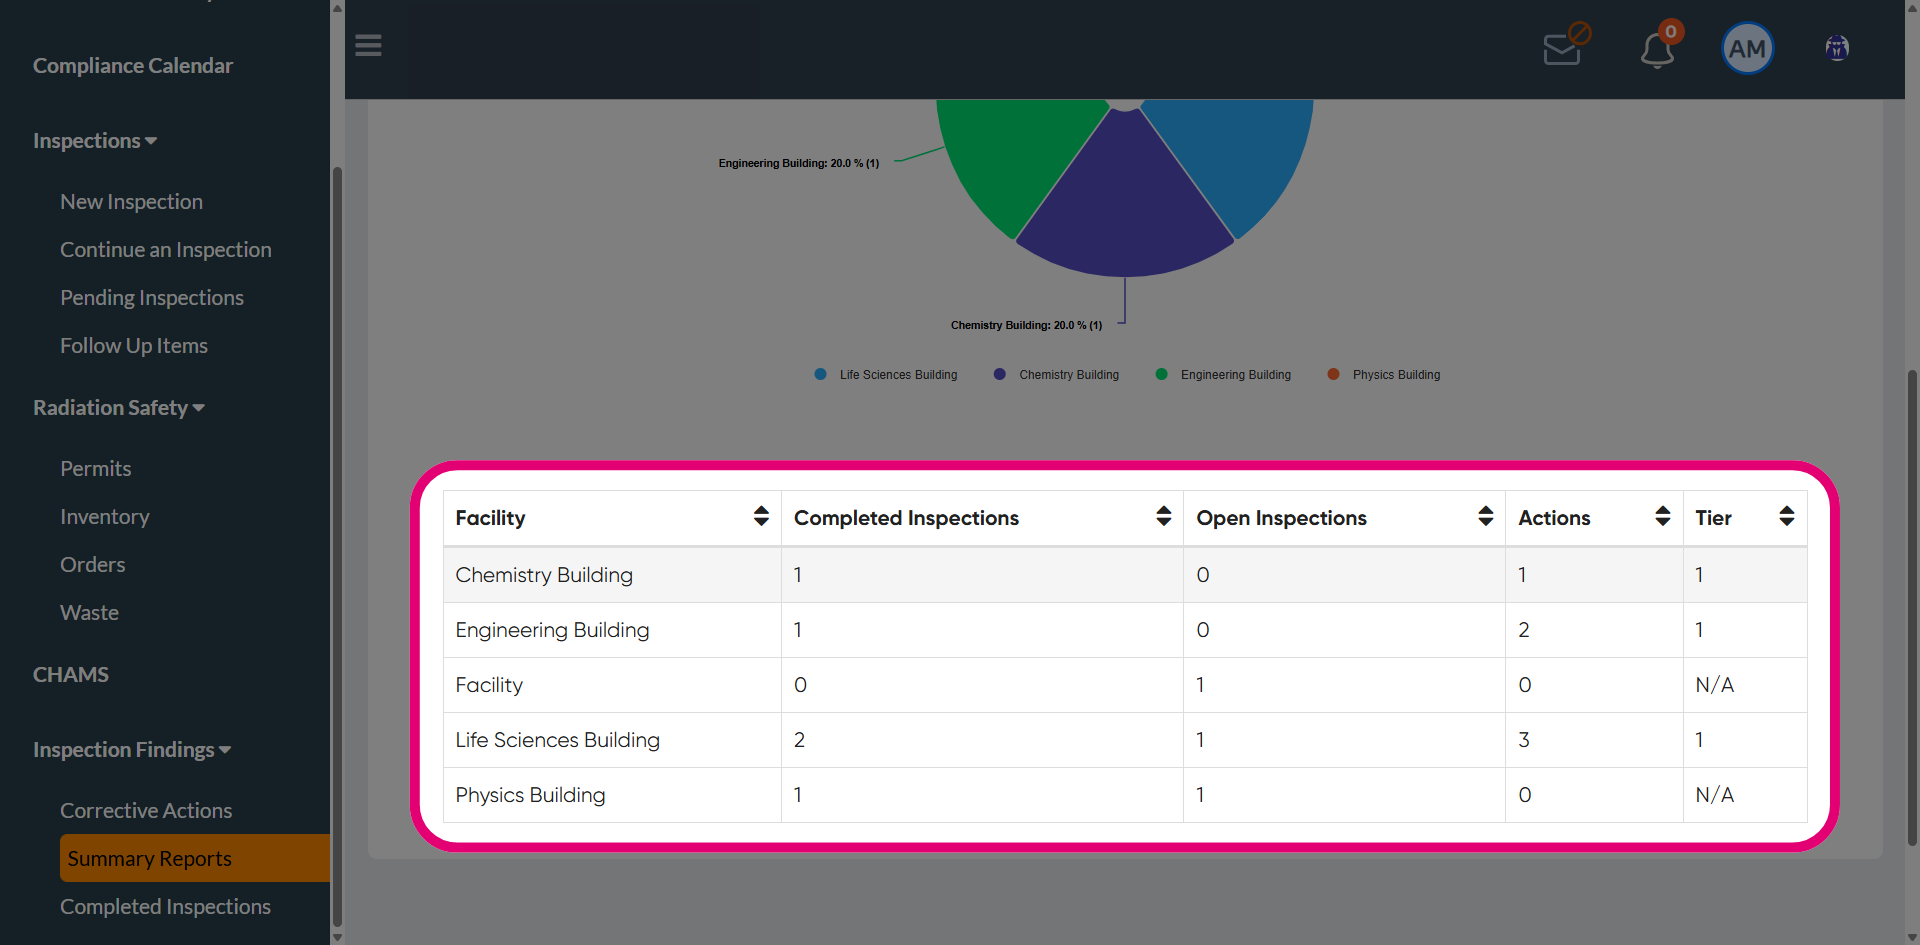Open the AM user avatar

pyautogui.click(x=1747, y=48)
